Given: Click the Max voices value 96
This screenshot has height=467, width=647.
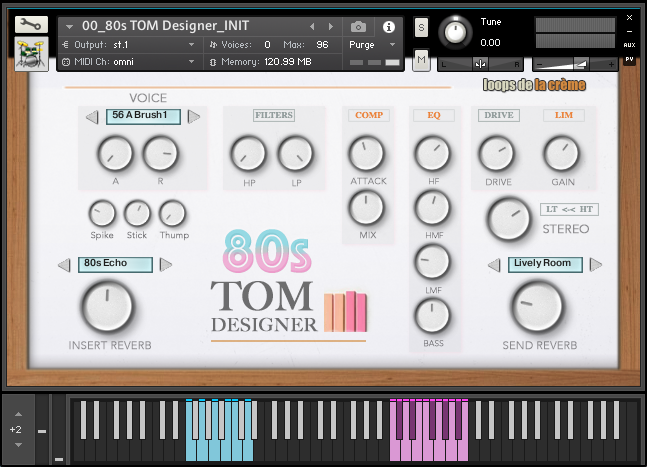Looking at the screenshot, I should coord(322,45).
